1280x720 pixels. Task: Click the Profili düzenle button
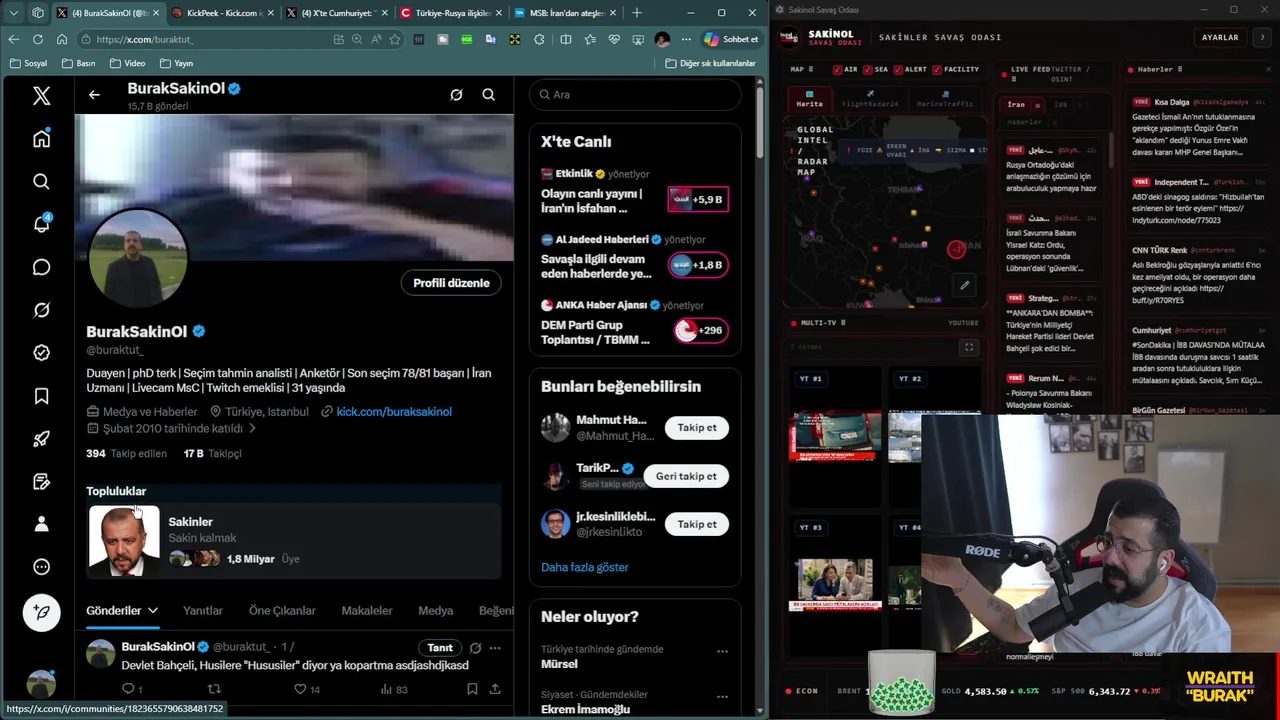[451, 283]
